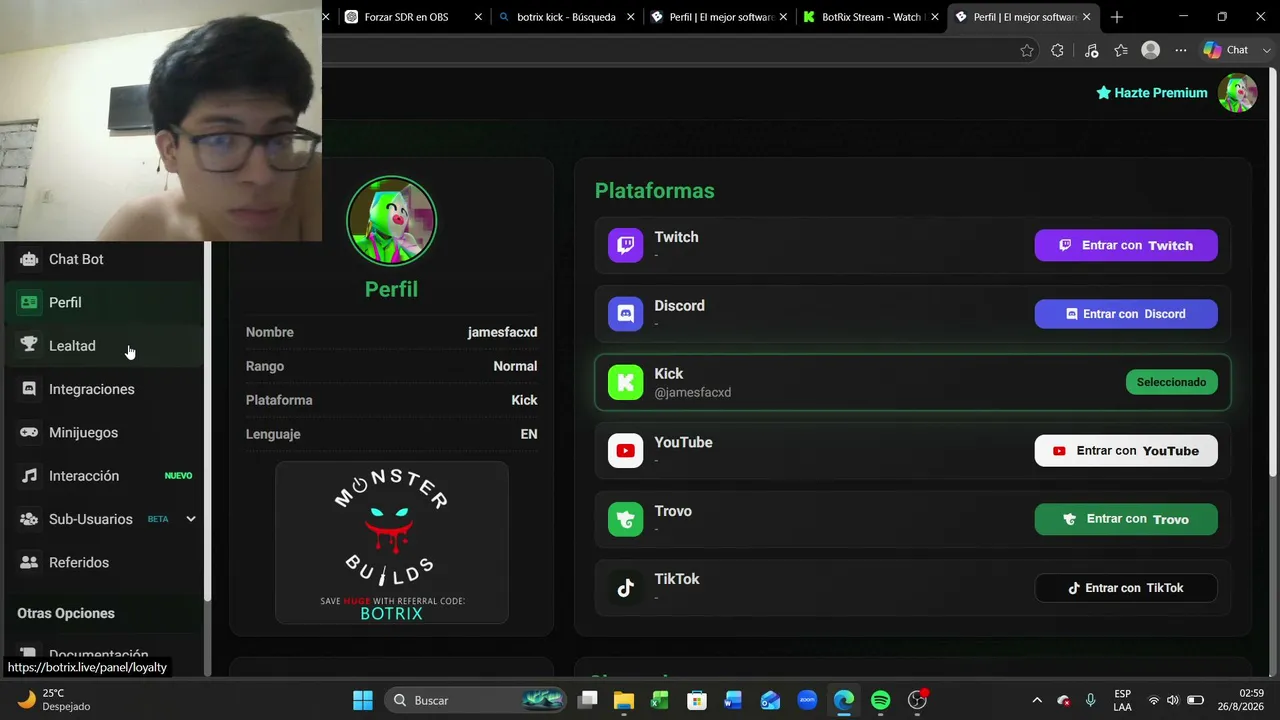Open OBS Studio from the taskbar
The height and width of the screenshot is (720, 1280).
[917, 700]
